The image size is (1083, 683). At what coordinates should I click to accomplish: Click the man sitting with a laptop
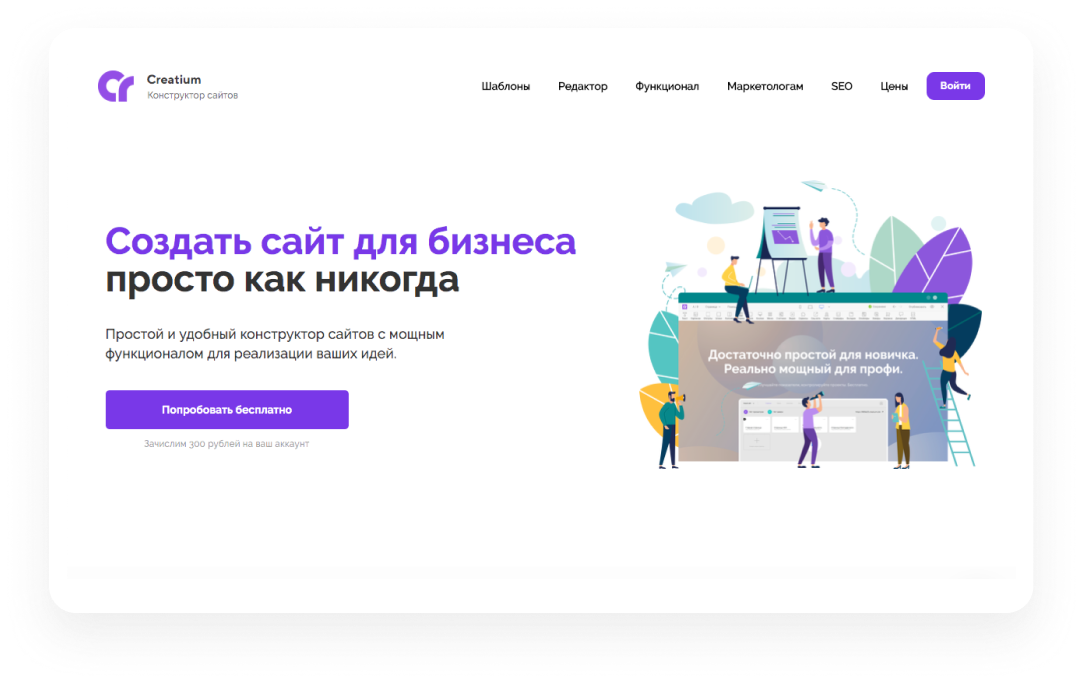pos(738,289)
